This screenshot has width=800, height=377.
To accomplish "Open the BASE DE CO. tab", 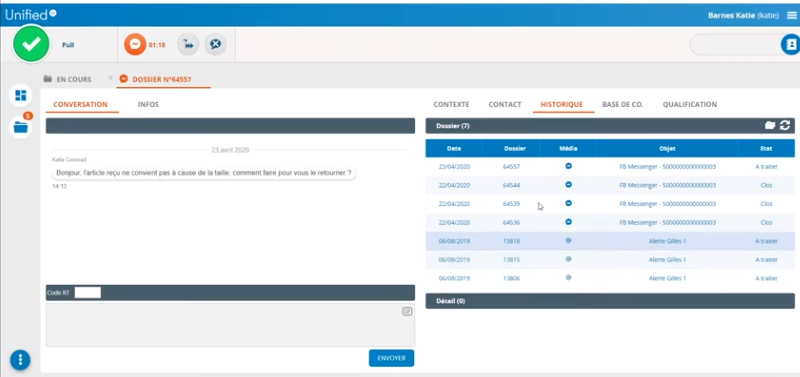I will tap(623, 105).
